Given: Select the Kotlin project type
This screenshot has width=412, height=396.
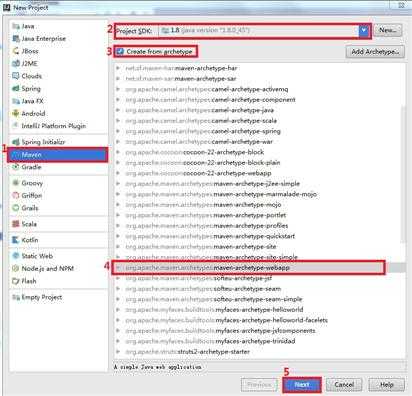Looking at the screenshot, I should click(58, 240).
